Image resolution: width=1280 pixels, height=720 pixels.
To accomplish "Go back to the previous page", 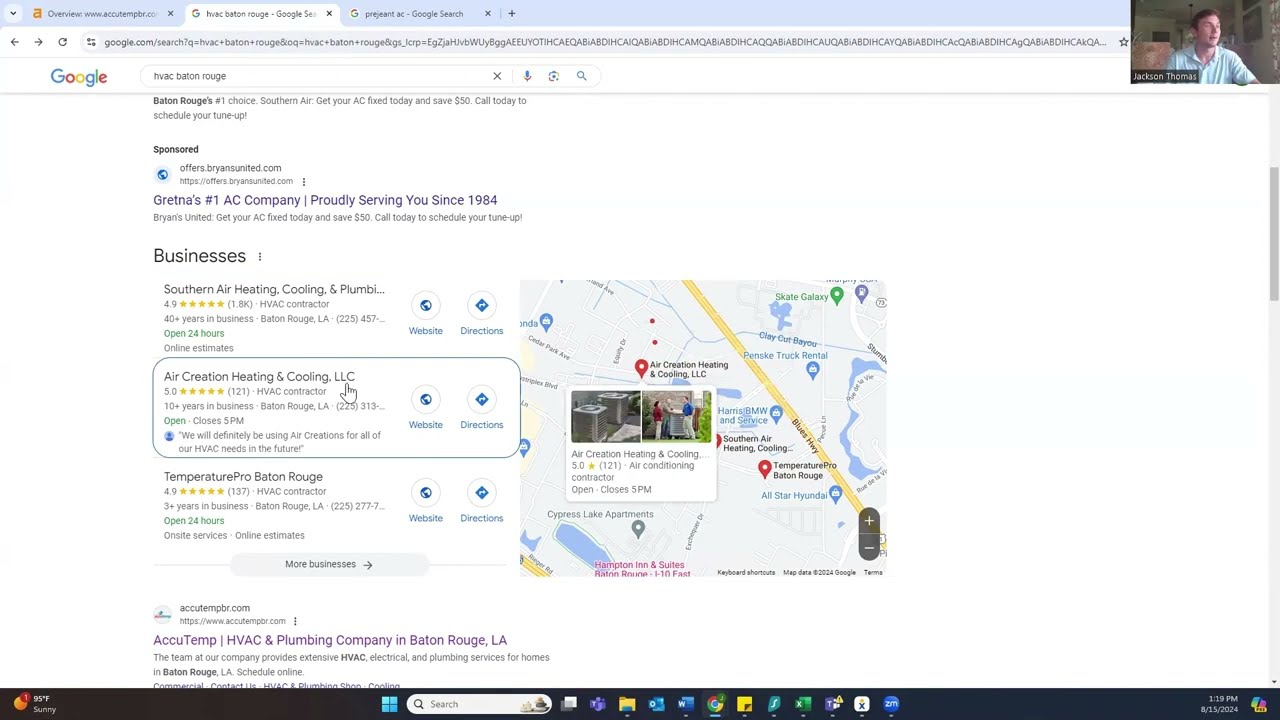I will pos(14,42).
